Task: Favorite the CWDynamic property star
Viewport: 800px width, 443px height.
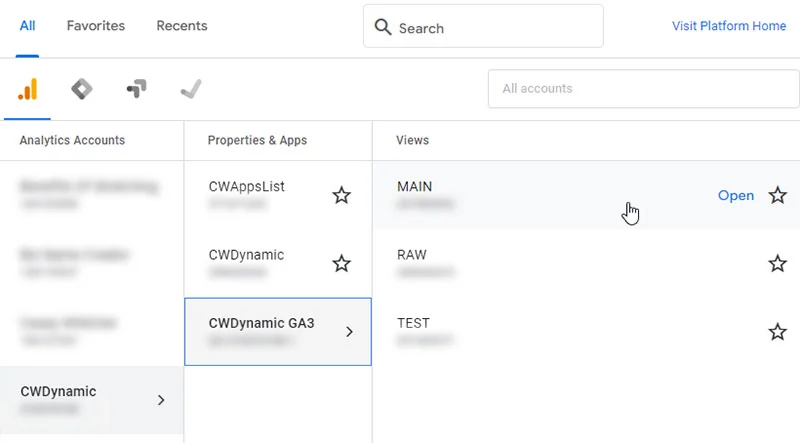Action: (x=342, y=264)
